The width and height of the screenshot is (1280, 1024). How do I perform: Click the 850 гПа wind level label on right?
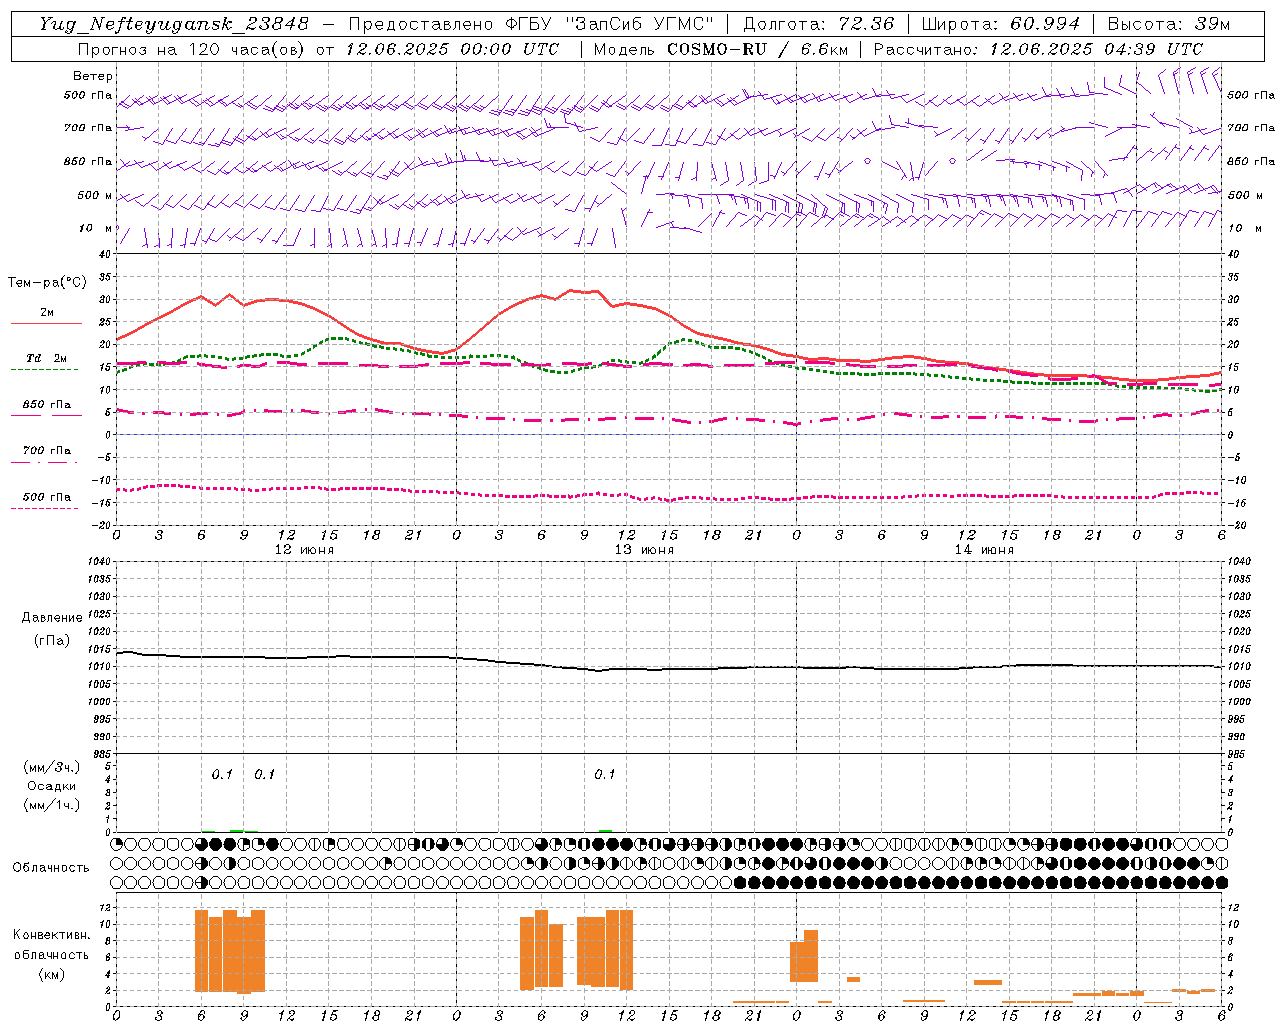1251,161
